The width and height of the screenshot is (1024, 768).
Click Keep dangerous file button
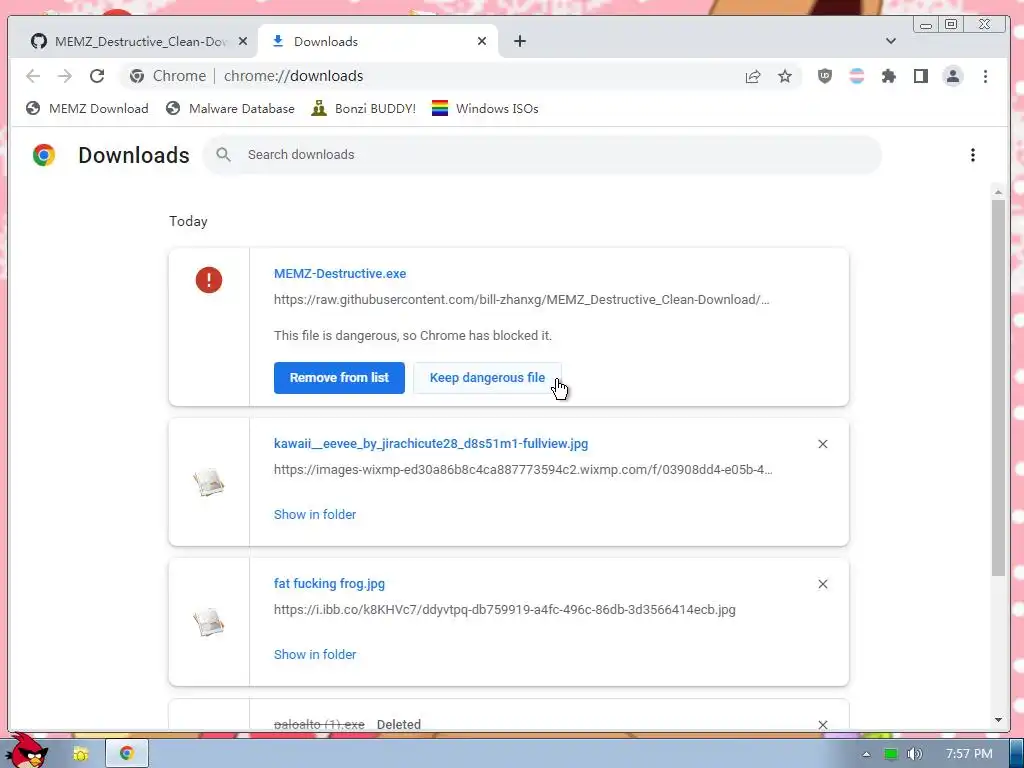[x=487, y=378]
